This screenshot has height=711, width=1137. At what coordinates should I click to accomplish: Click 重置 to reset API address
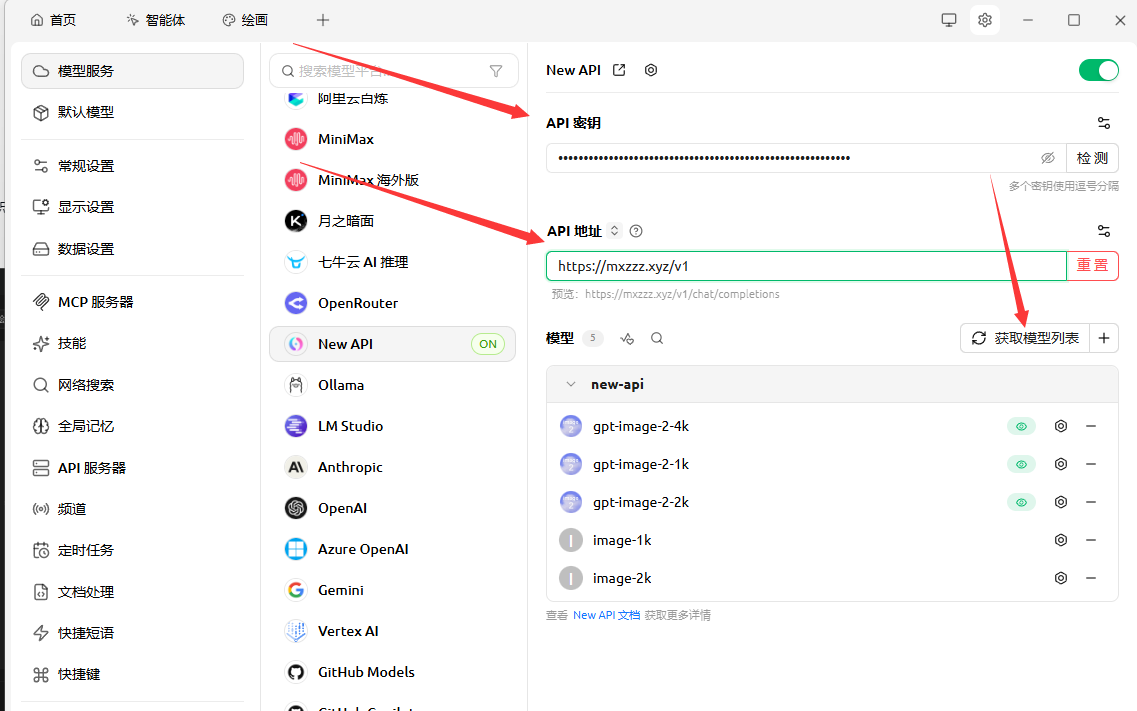pos(1092,266)
